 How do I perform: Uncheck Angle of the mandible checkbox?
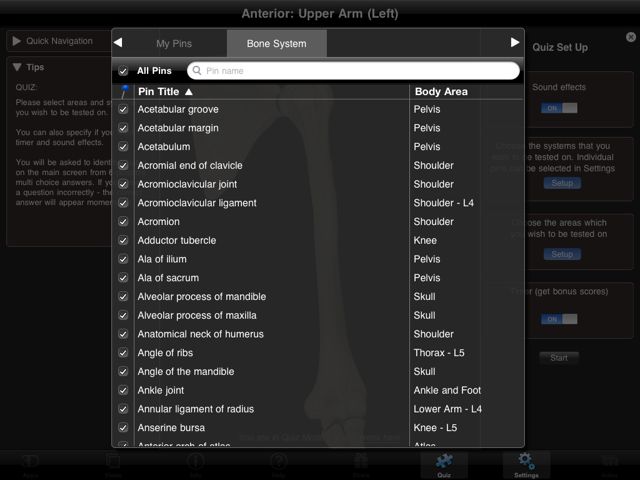(123, 372)
